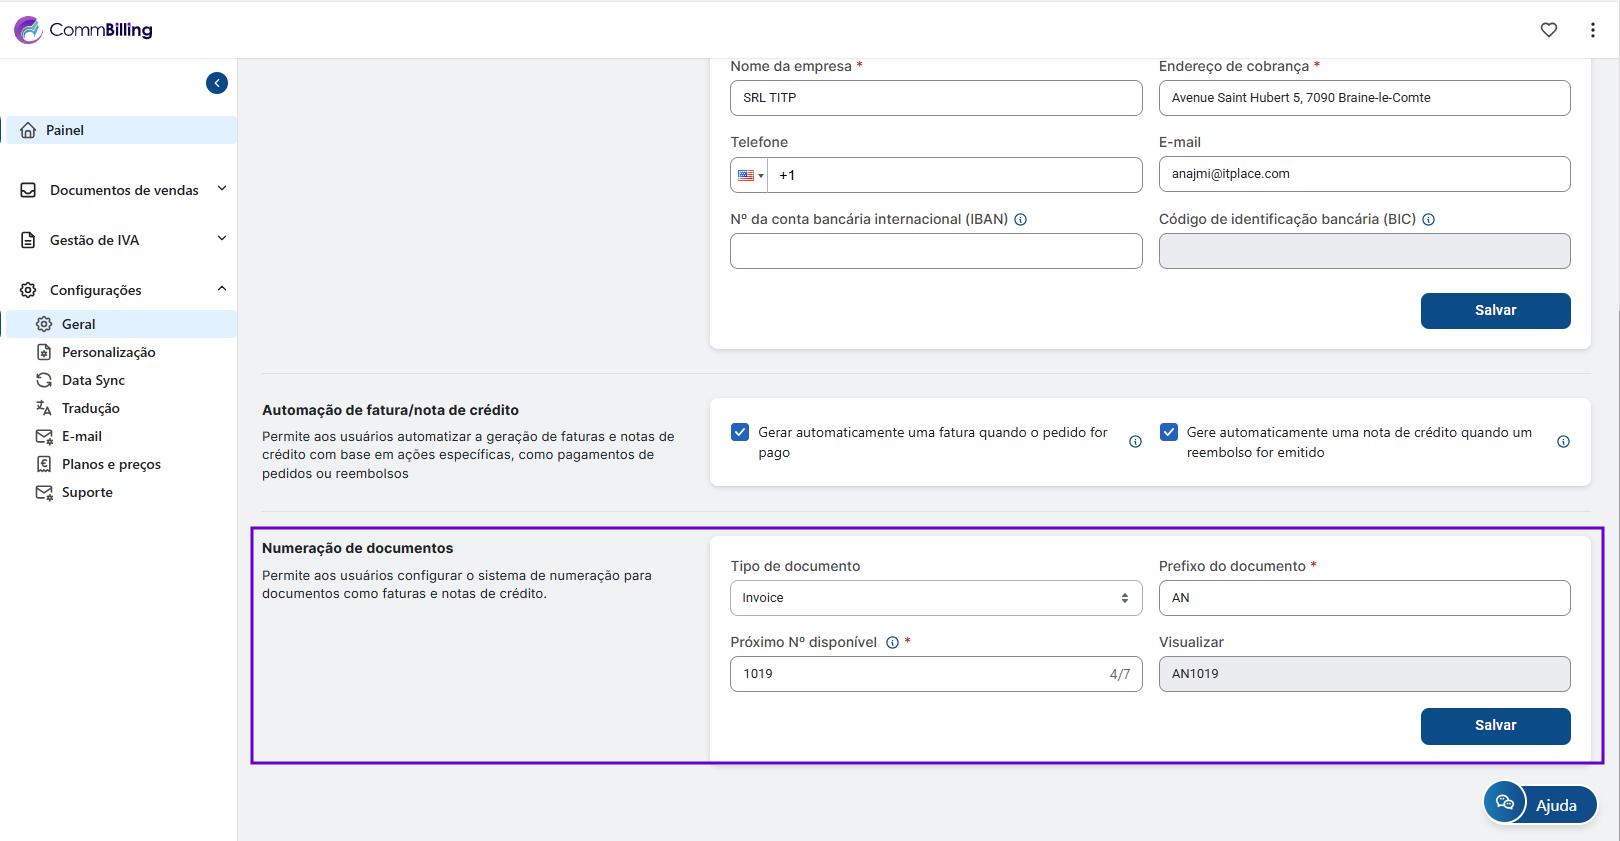Viewport: 1620px width, 841px height.
Task: Open the Ajuda help chat
Action: [x=1540, y=804]
